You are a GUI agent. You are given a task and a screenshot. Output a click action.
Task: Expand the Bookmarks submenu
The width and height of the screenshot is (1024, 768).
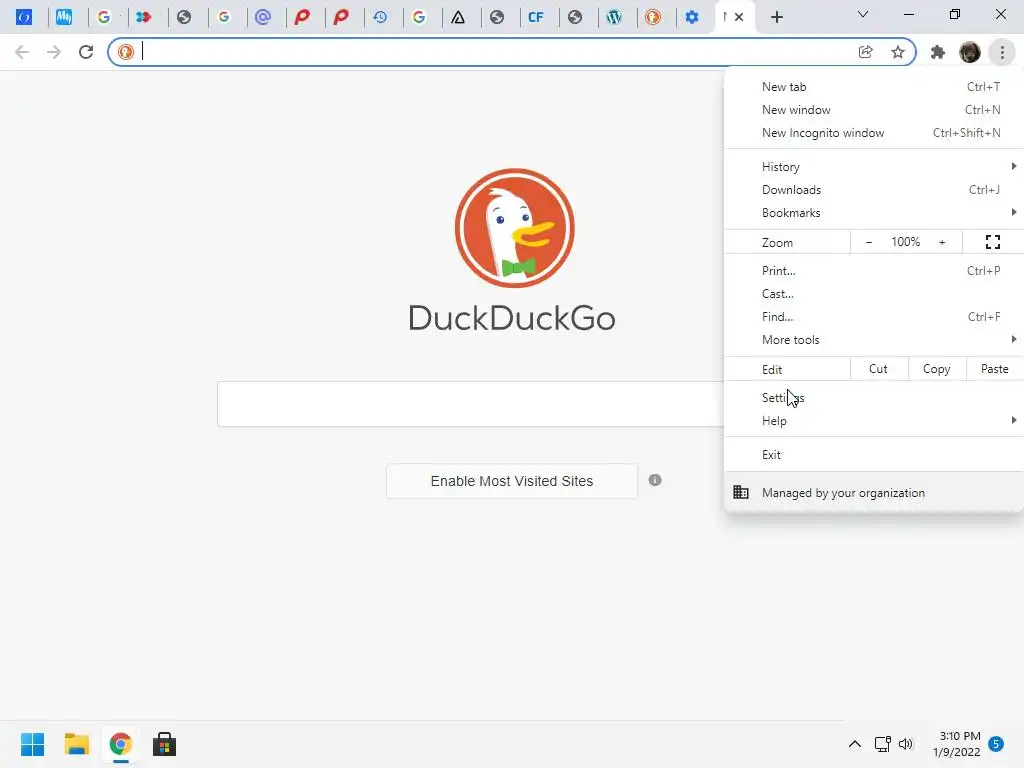pyautogui.click(x=874, y=212)
